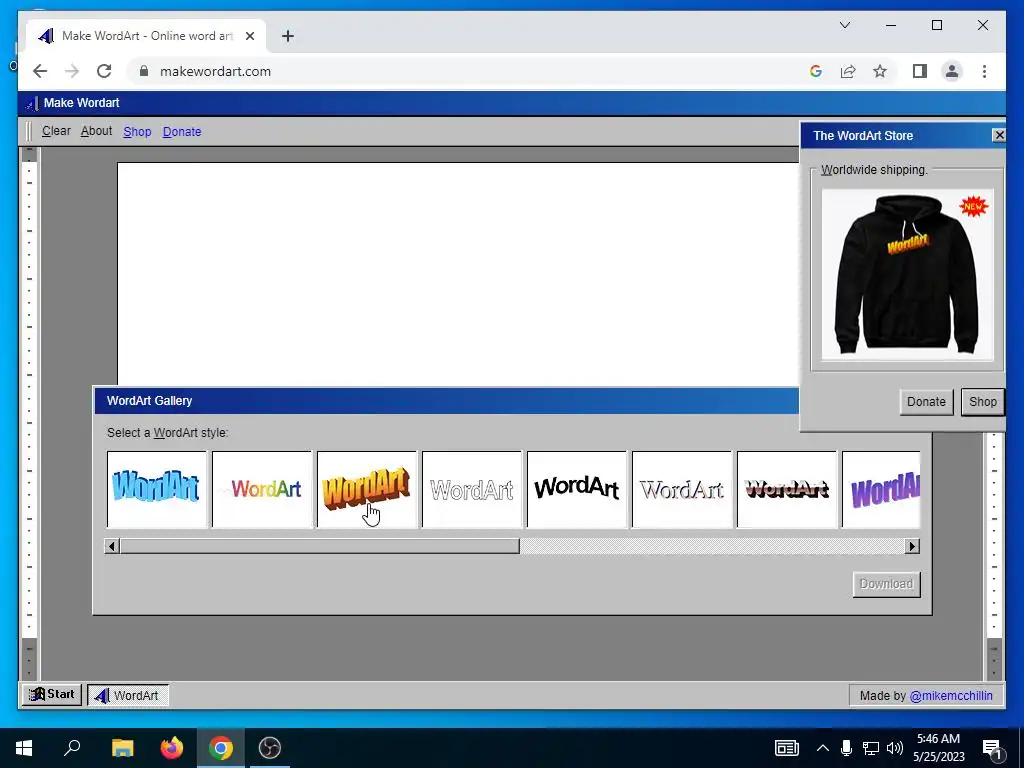The width and height of the screenshot is (1024, 768).
Task: Click the gallery scrollbar left arrow
Action: [x=112, y=546]
